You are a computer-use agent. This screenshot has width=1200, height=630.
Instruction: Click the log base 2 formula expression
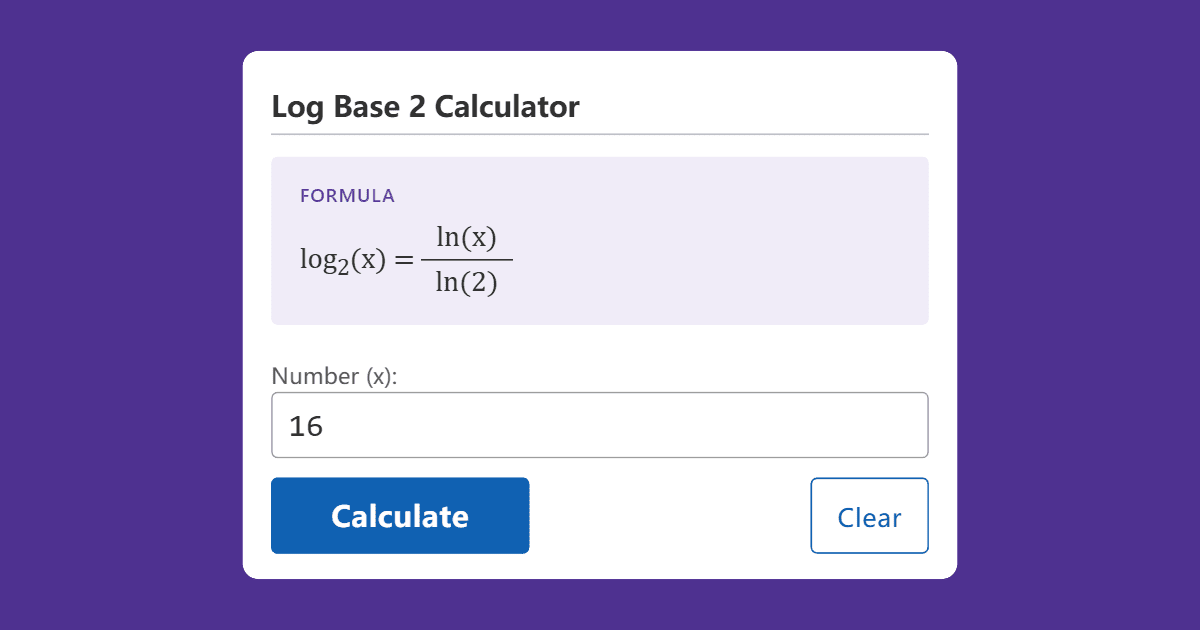point(405,258)
